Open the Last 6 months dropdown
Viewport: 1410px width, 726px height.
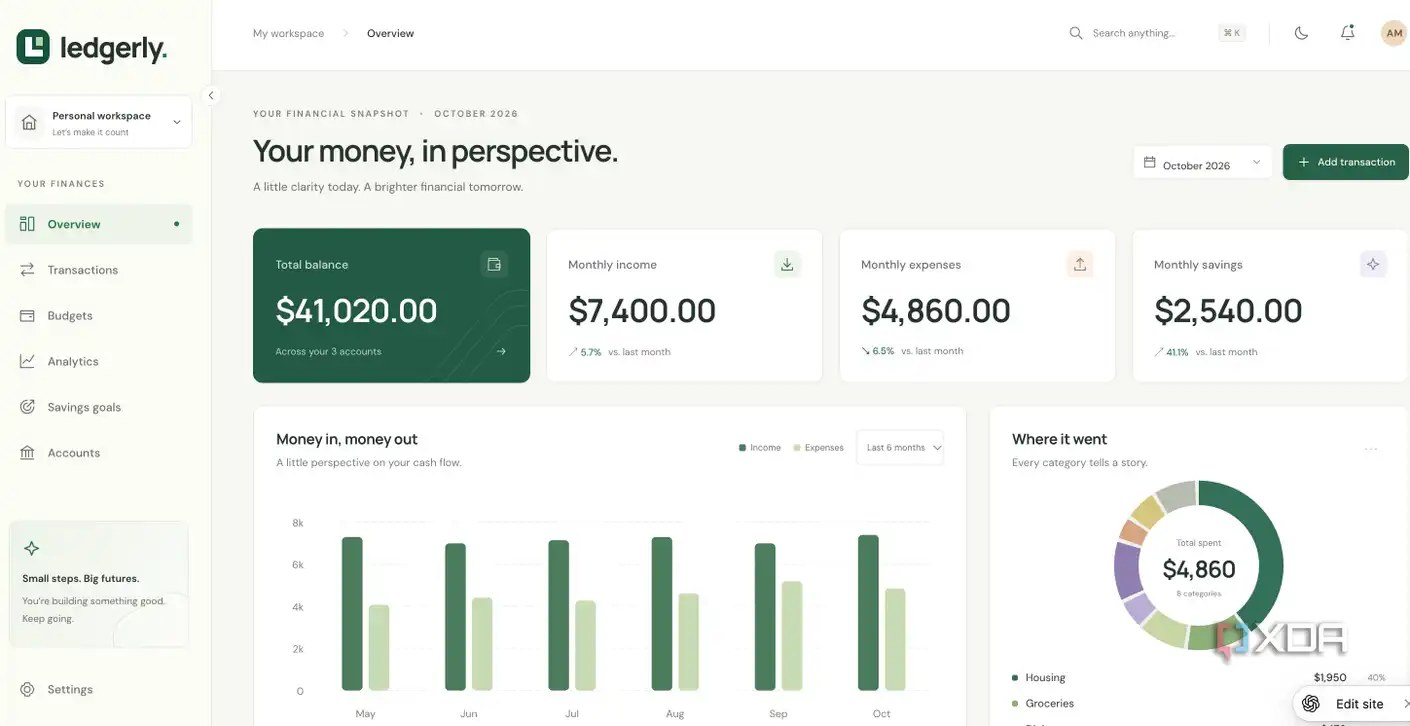pos(900,447)
